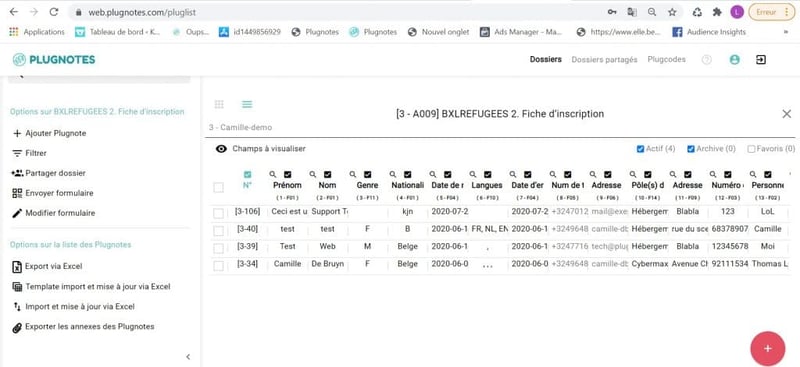Click the red floating add button
Image resolution: width=800 pixels, height=367 pixels.
point(767,349)
